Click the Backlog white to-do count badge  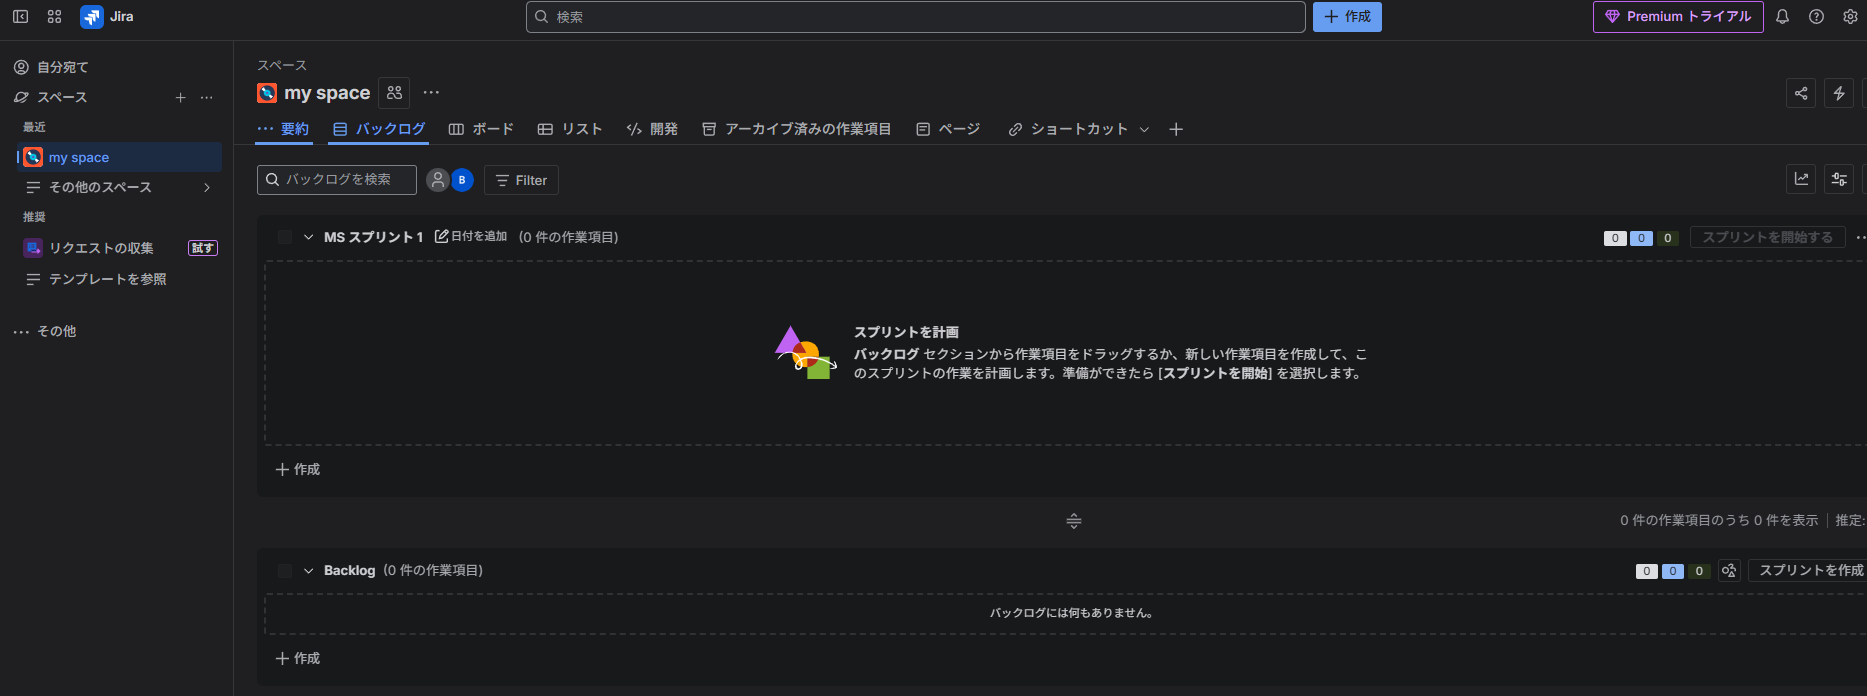(1647, 571)
